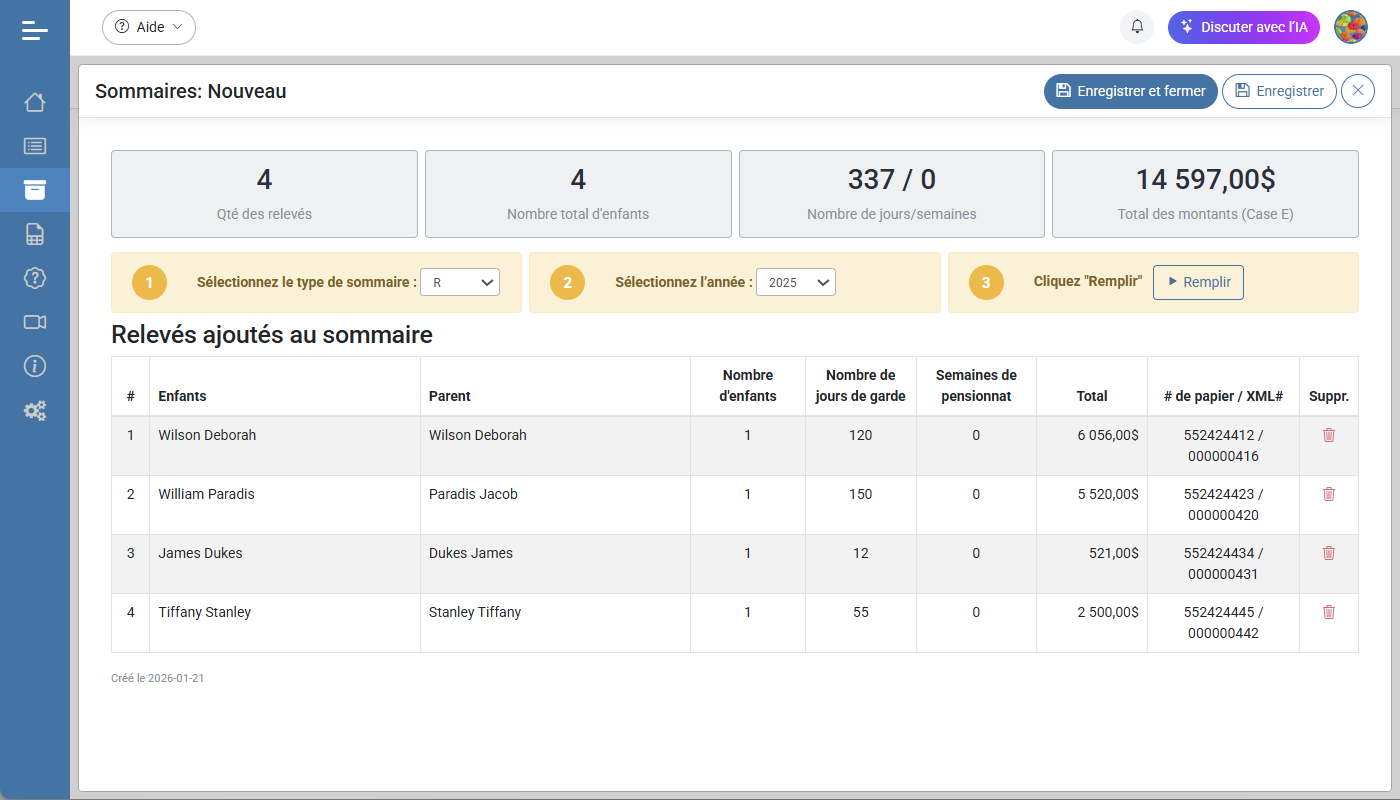Delete the Wilson Deborah row via trash icon
Viewport: 1400px width, 800px height.
(x=1329, y=435)
